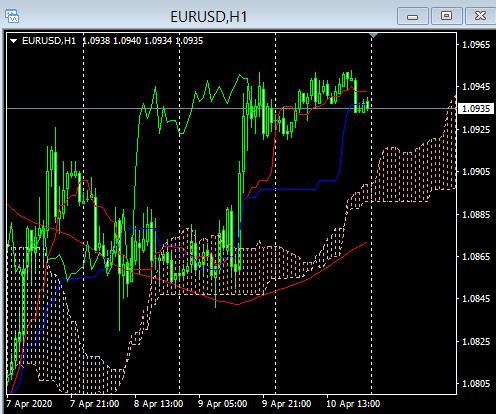Click the 8 Apr 13:00 time label

(158, 404)
